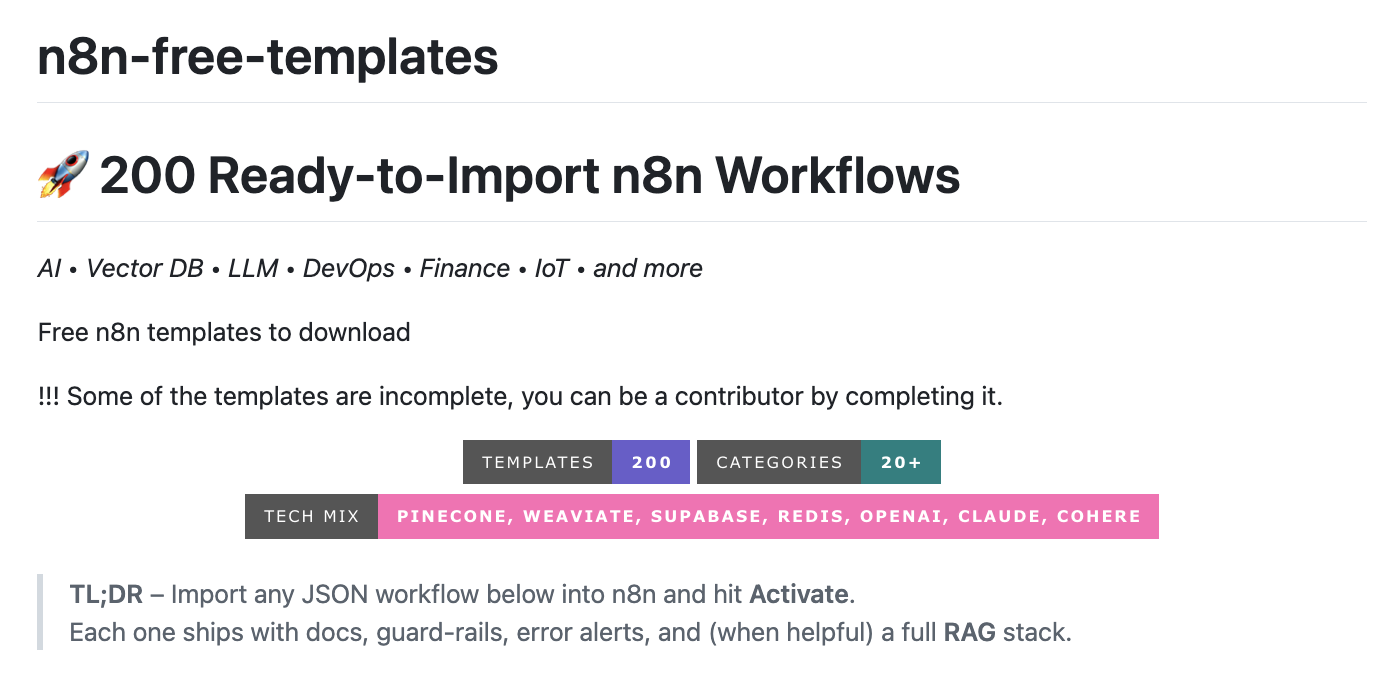Image resolution: width=1400 pixels, height=674 pixels.
Task: Click the gray TECH MIX badge label
Action: (311, 516)
